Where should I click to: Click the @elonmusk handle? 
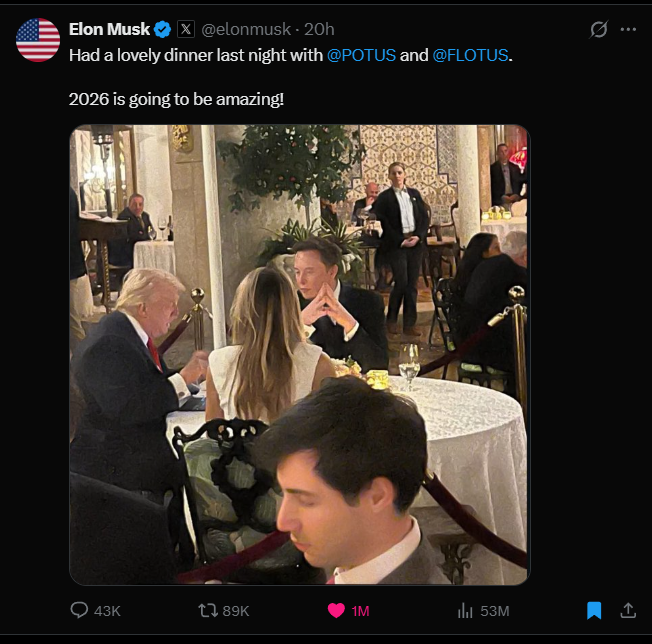246,29
